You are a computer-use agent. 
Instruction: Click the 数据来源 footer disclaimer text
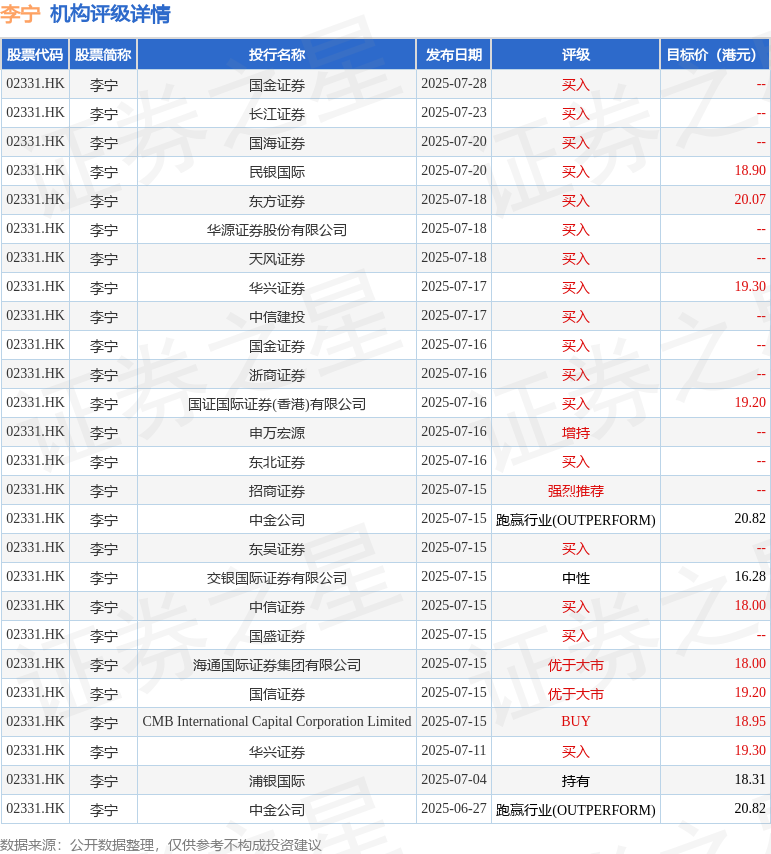tap(161, 845)
